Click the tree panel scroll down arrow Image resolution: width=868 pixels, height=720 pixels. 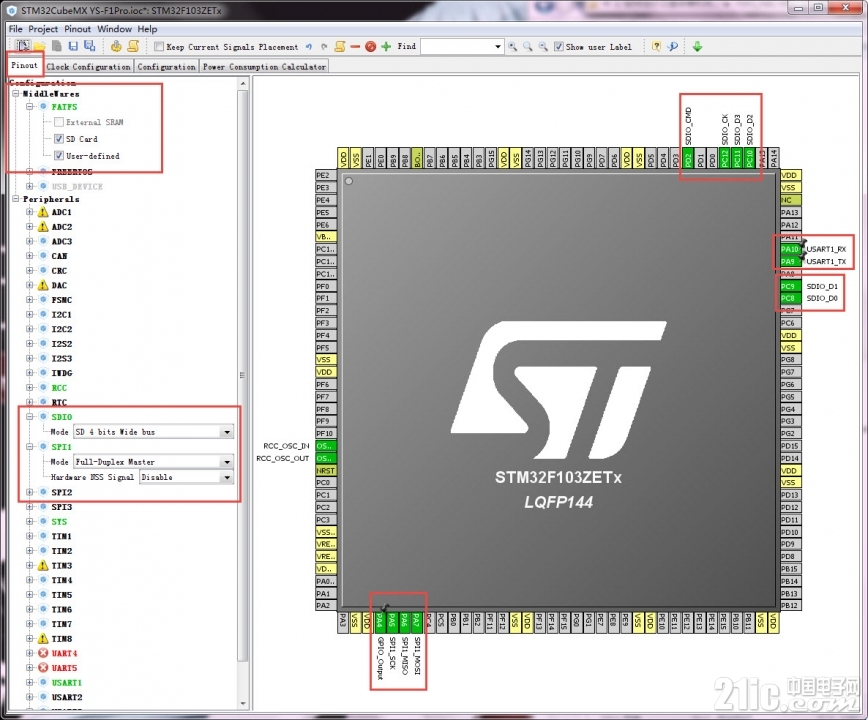click(x=242, y=703)
